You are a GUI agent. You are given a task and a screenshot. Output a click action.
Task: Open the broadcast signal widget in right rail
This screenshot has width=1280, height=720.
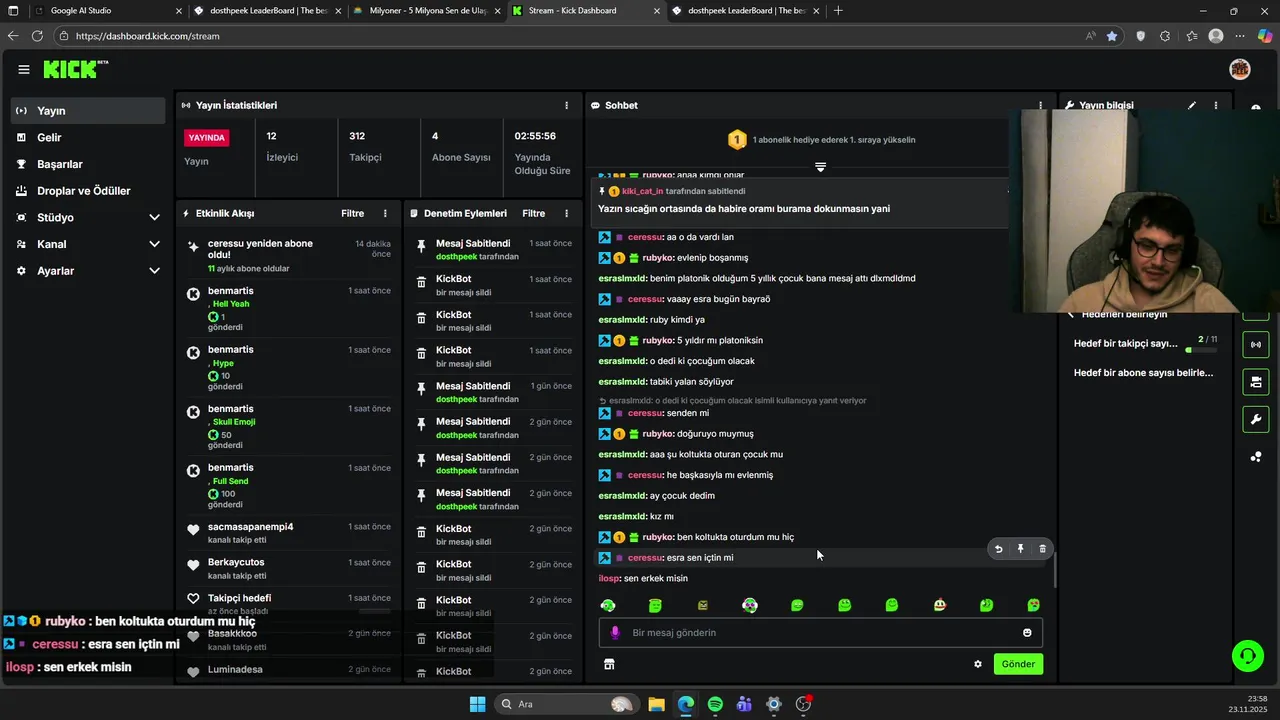point(1256,345)
